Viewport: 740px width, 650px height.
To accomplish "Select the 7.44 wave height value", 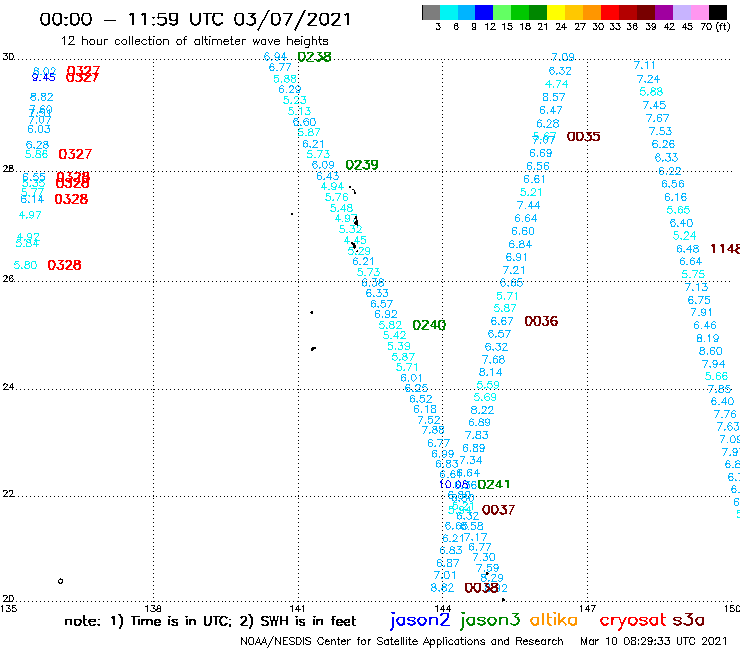I will point(528,205).
